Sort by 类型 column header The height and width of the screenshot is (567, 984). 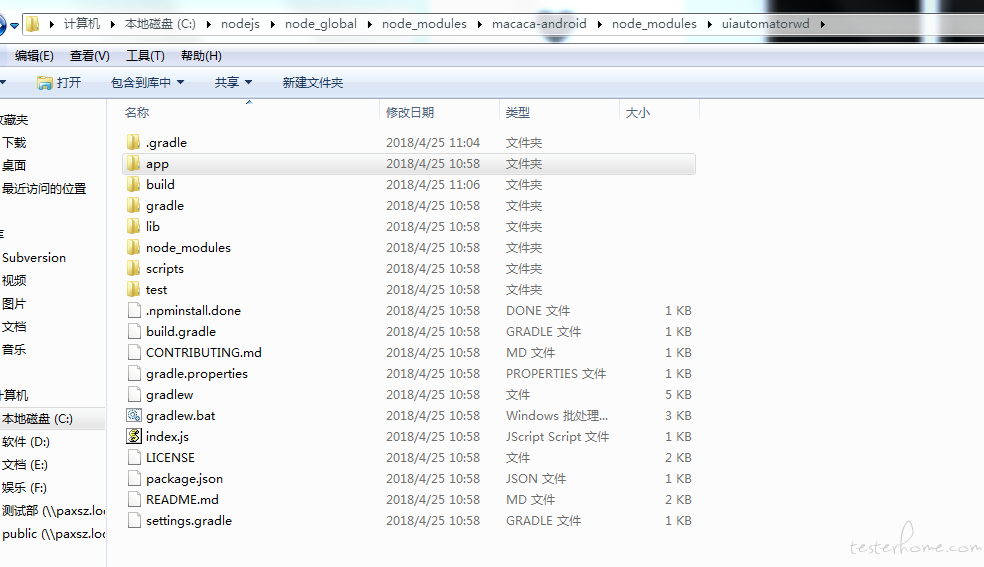518,112
